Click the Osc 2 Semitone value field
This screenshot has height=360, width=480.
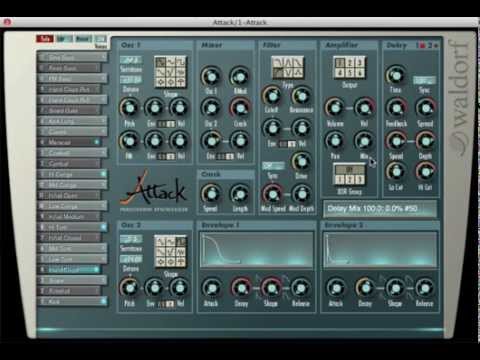coord(131,239)
